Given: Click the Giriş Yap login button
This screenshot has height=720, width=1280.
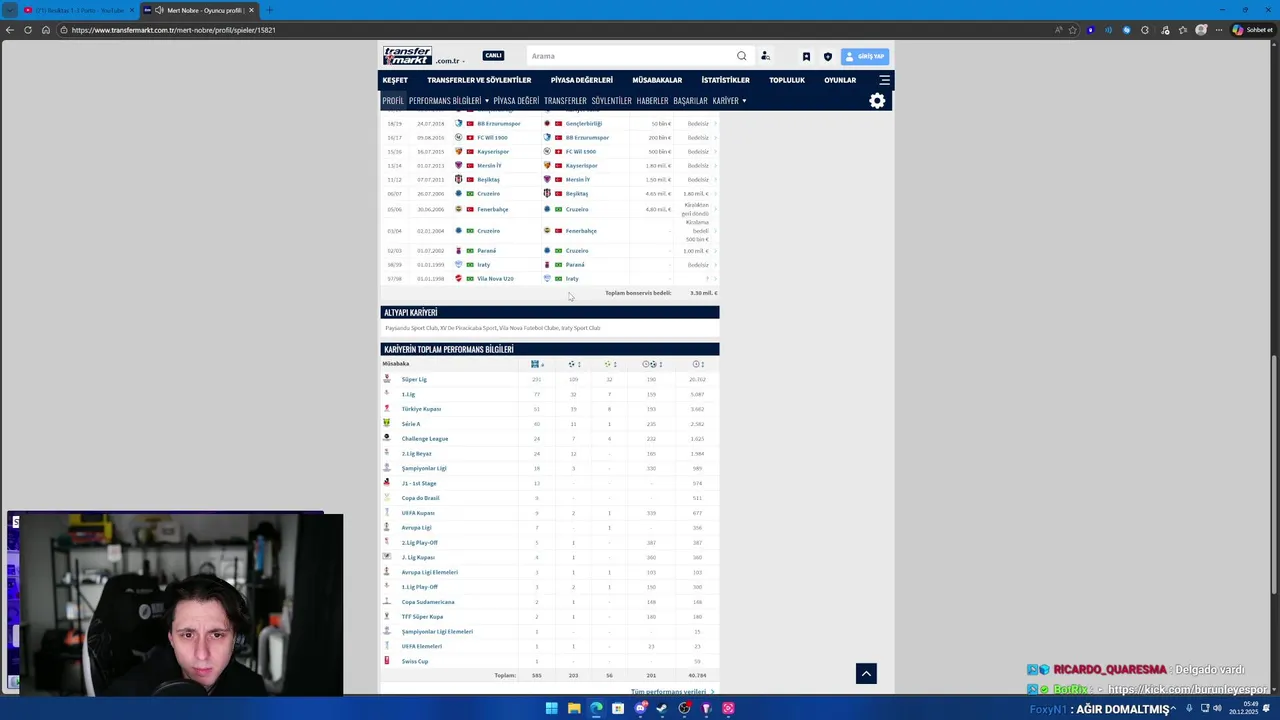Looking at the screenshot, I should click(864, 56).
